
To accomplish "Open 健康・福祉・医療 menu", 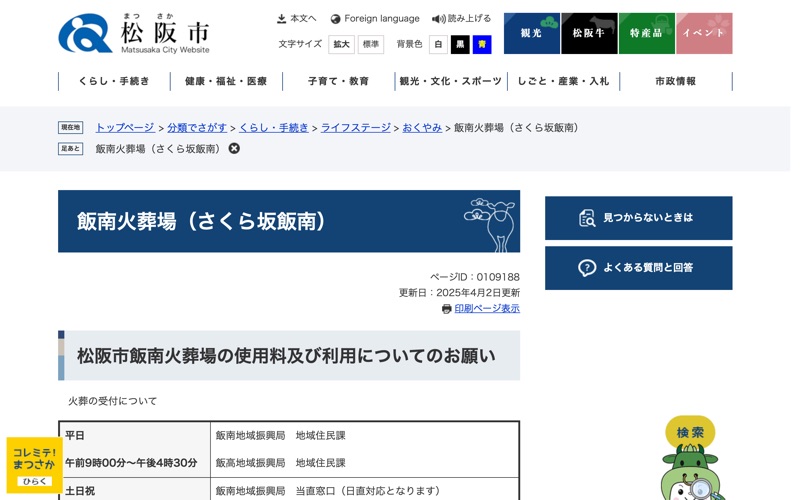I will 226,81.
